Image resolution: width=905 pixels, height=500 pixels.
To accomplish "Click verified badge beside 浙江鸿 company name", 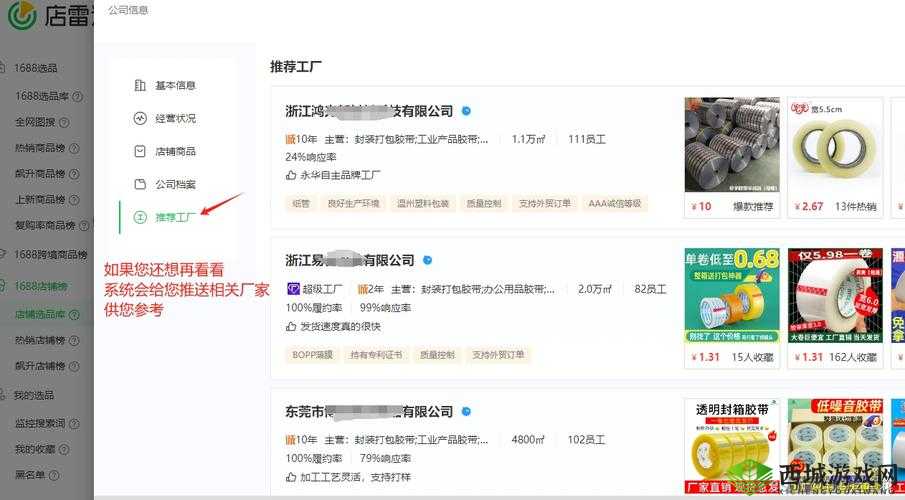I will pos(466,111).
